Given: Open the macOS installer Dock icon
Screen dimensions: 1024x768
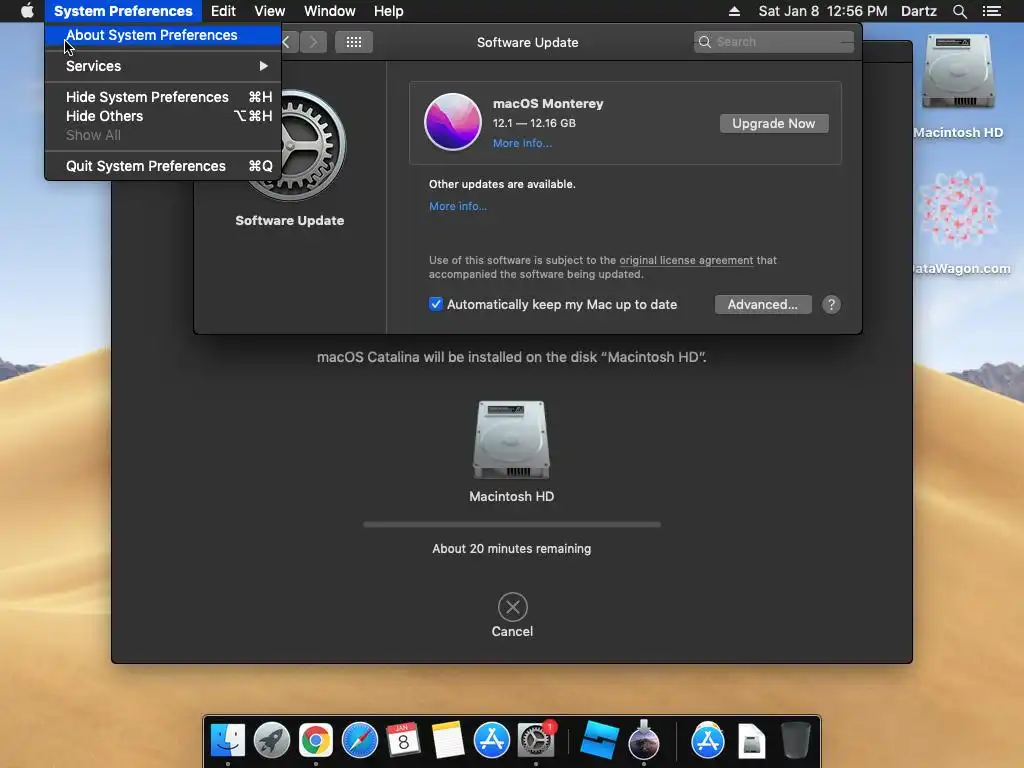Looking at the screenshot, I should [644, 741].
